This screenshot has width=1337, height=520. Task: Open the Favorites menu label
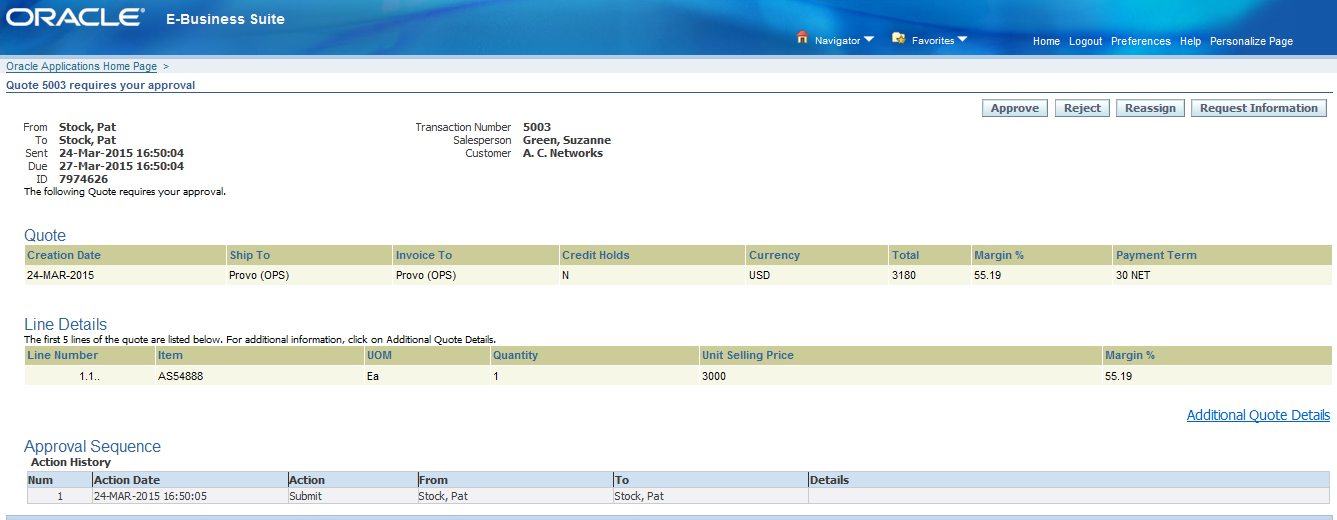(933, 41)
